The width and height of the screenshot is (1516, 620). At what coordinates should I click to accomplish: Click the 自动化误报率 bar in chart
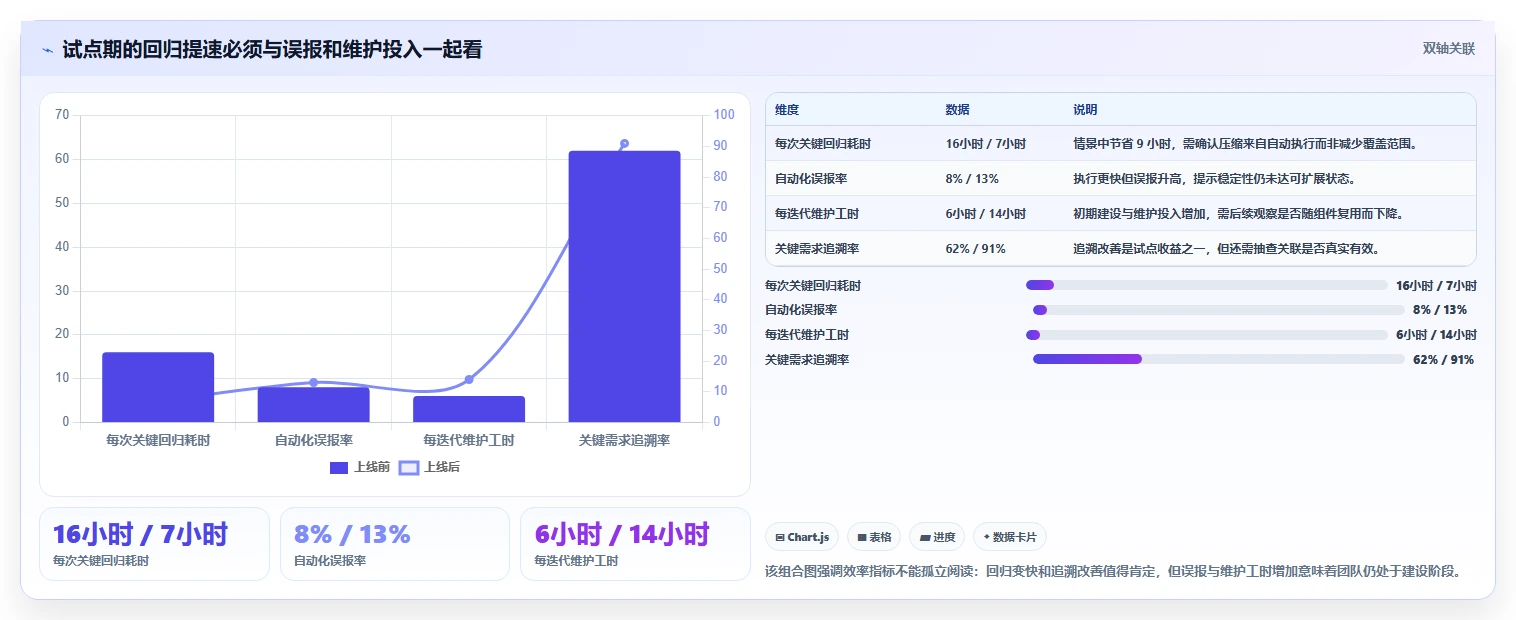[313, 404]
